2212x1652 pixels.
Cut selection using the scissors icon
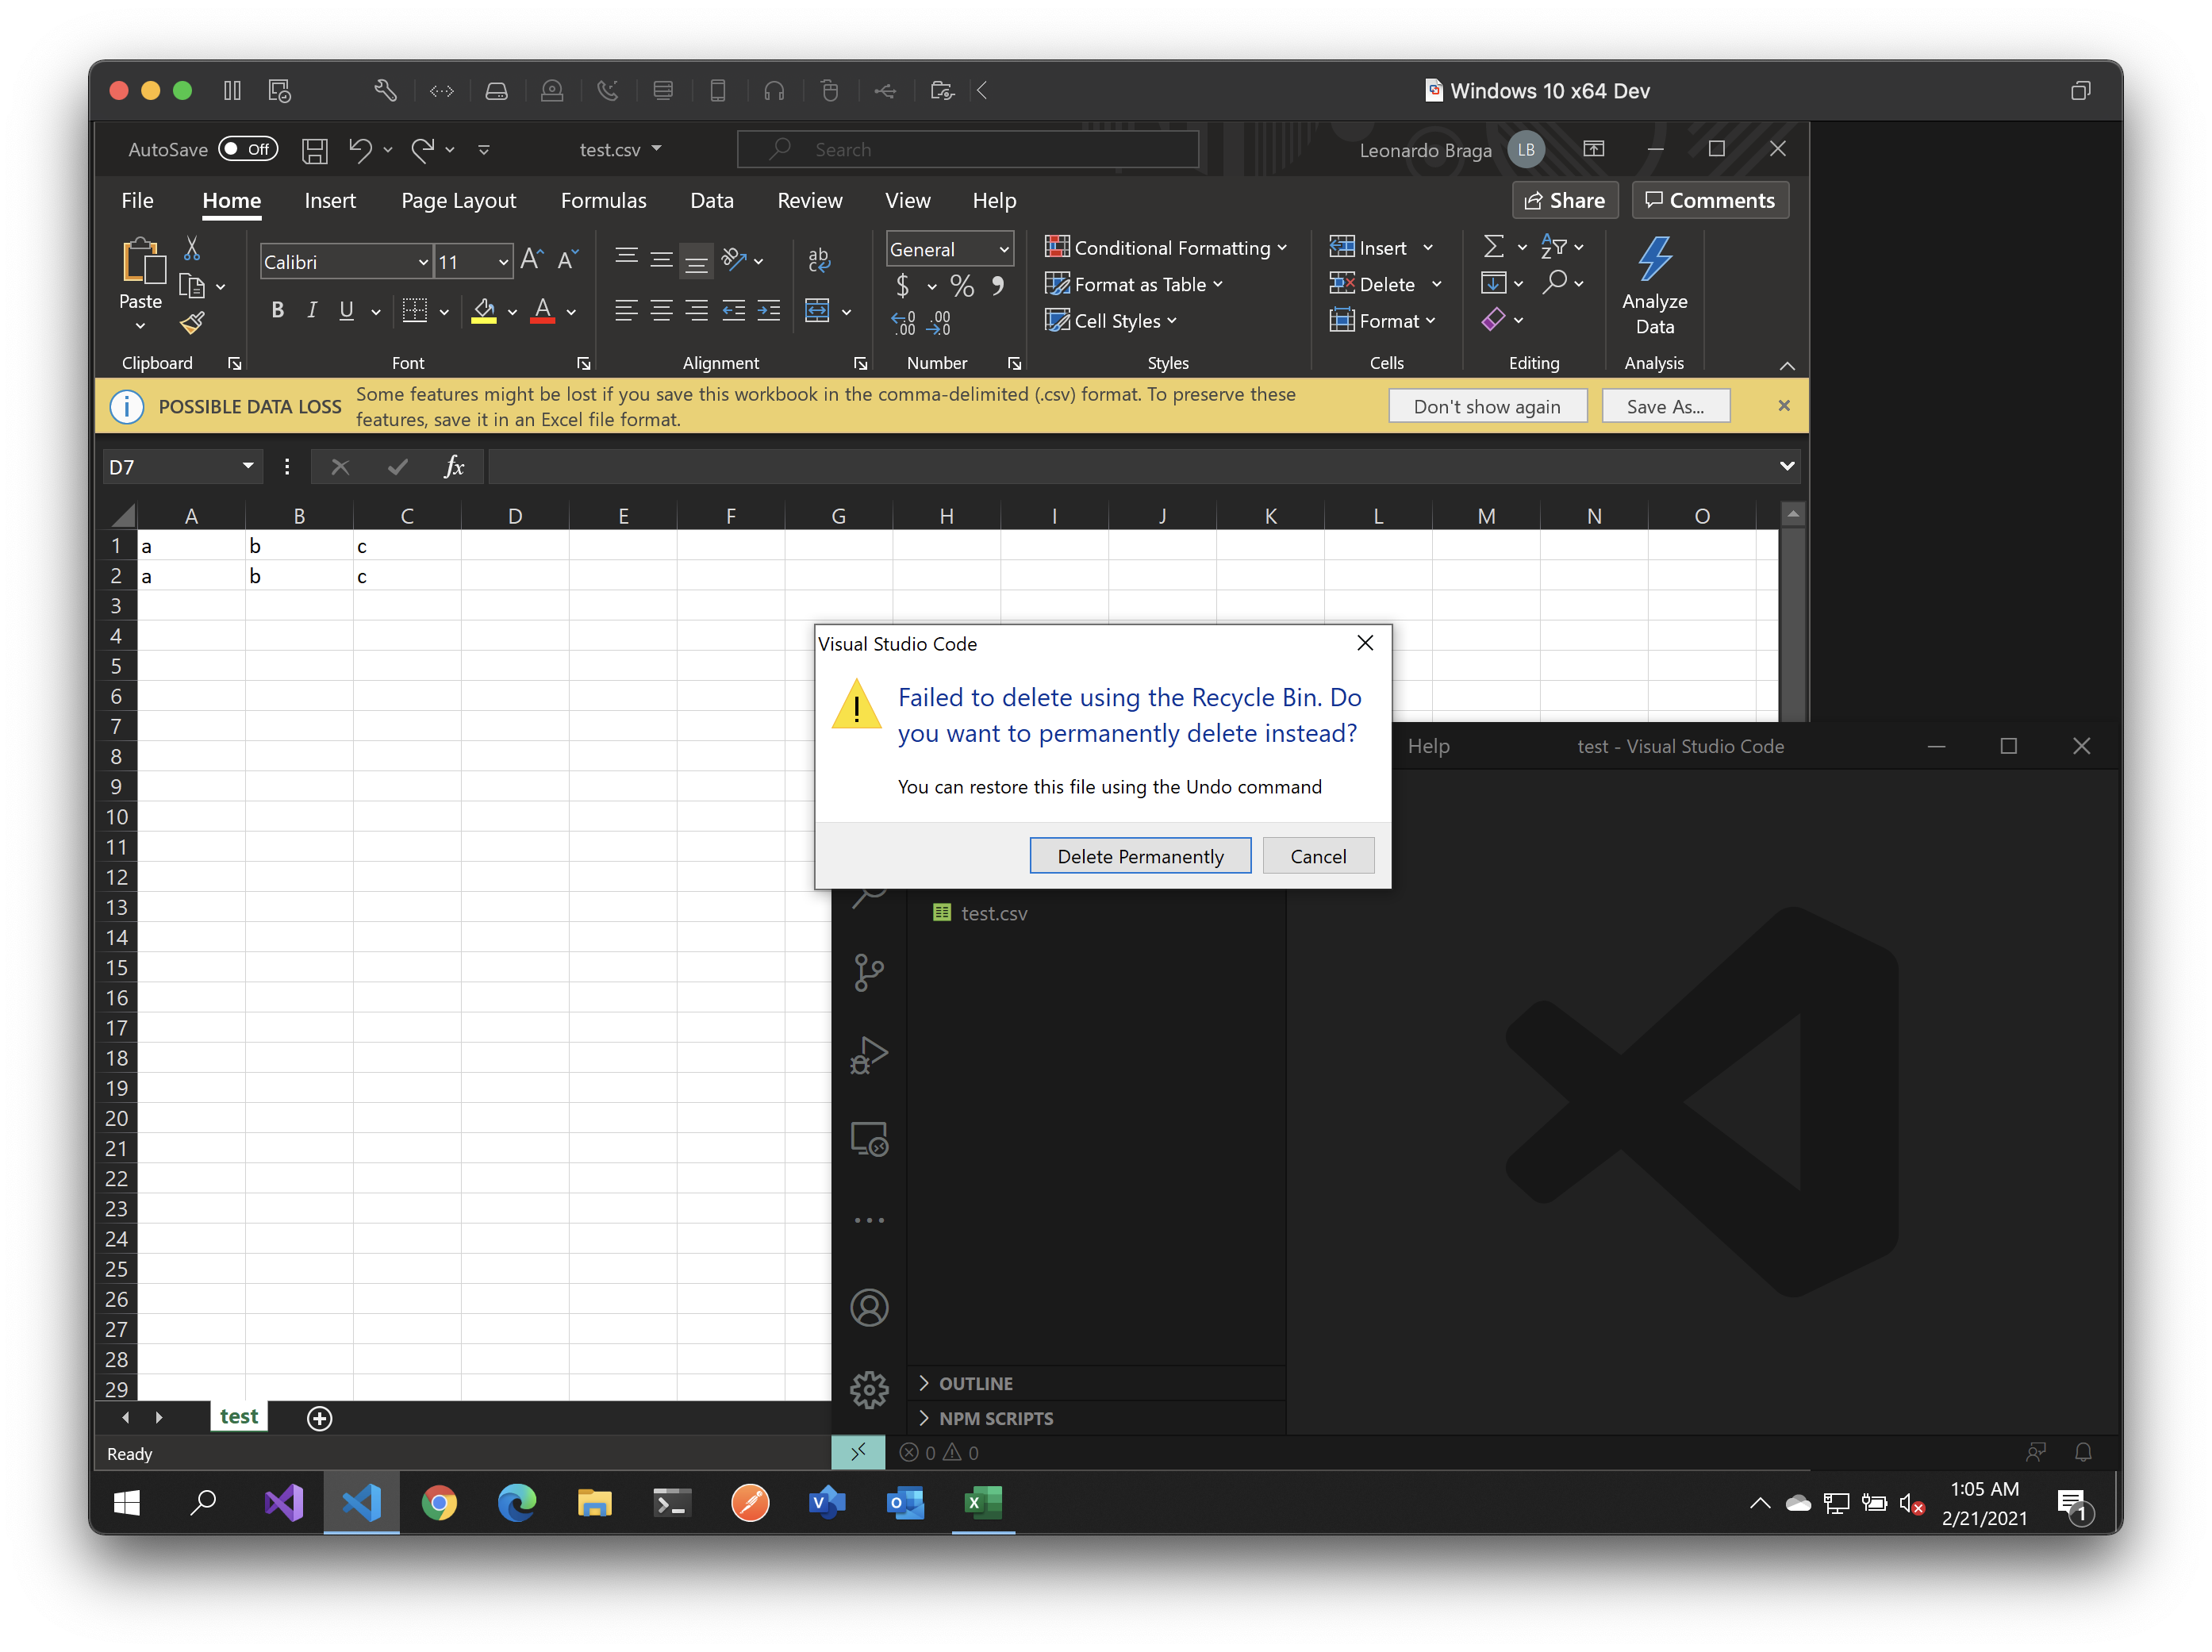[x=192, y=247]
